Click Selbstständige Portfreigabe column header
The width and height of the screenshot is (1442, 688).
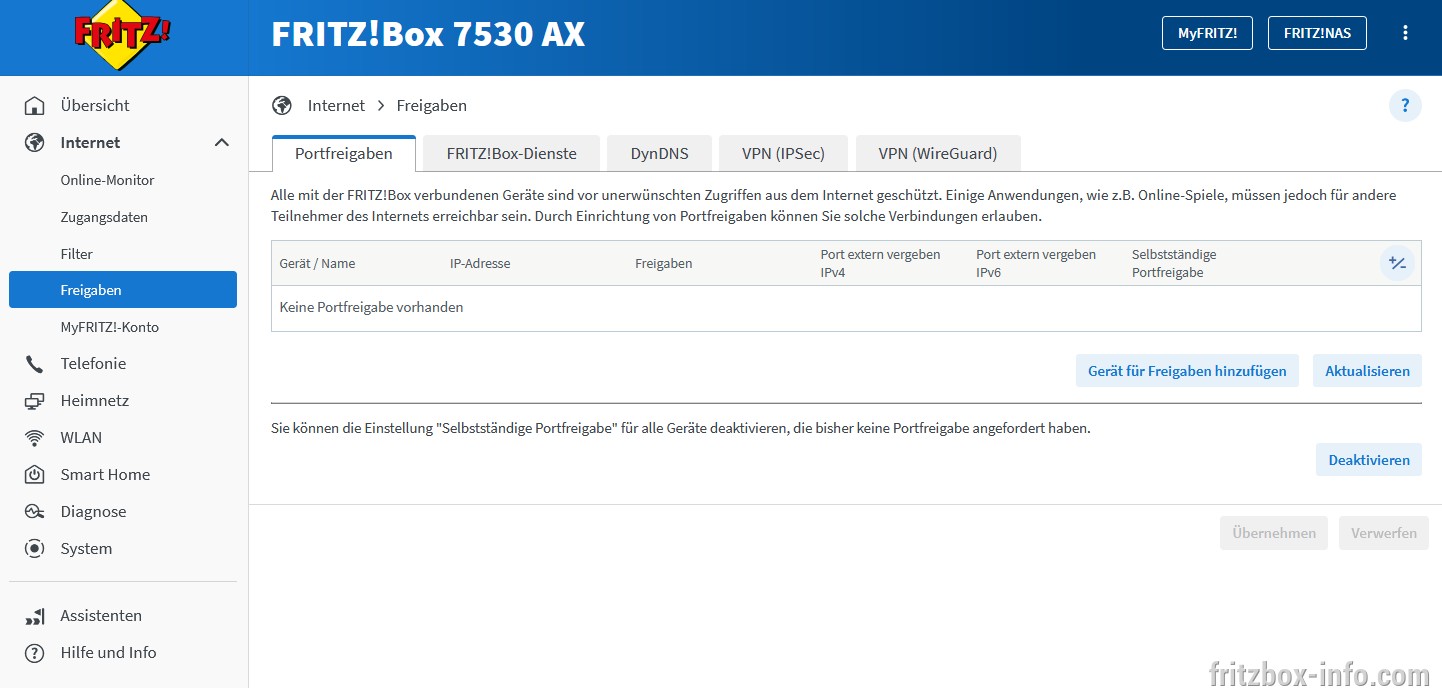click(1174, 263)
